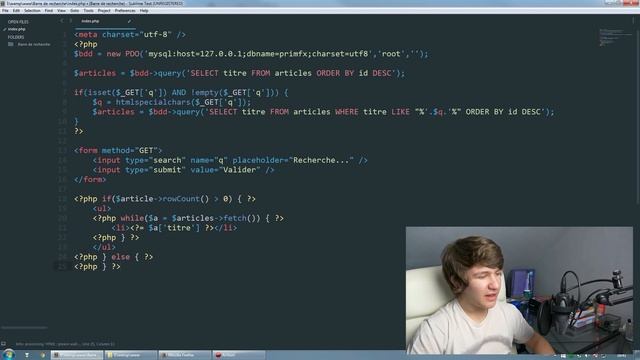Select index.php in Open Files sidebar
This screenshot has height=360, width=640.
coord(17,29)
